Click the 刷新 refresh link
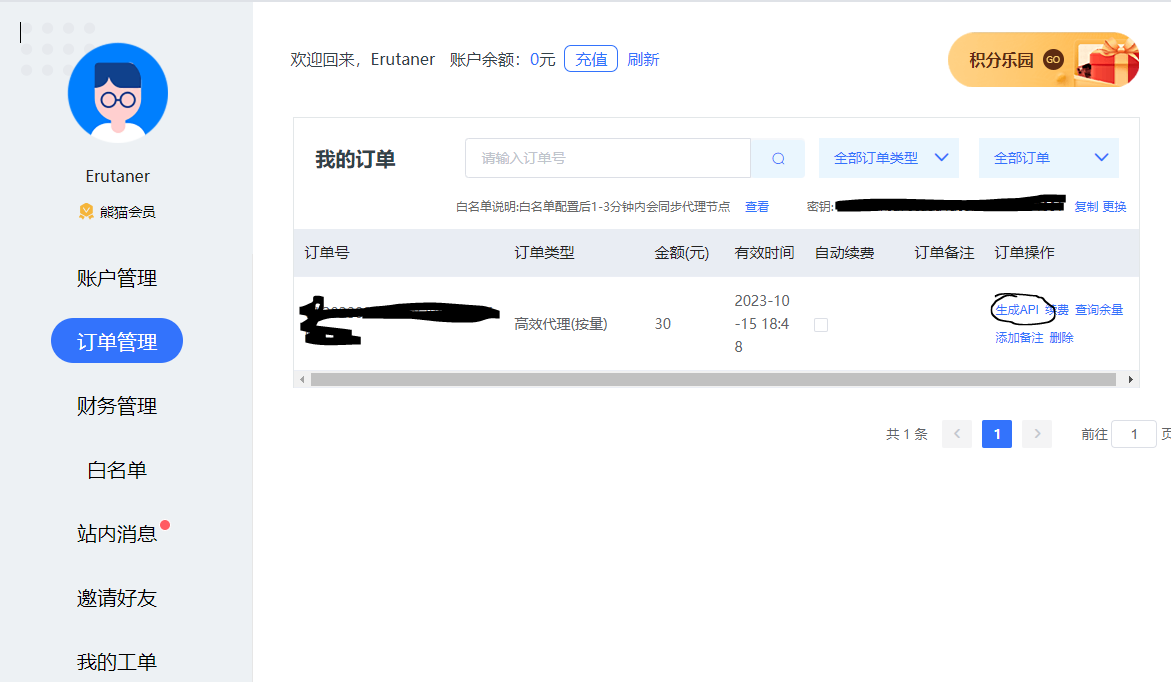 tap(643, 59)
